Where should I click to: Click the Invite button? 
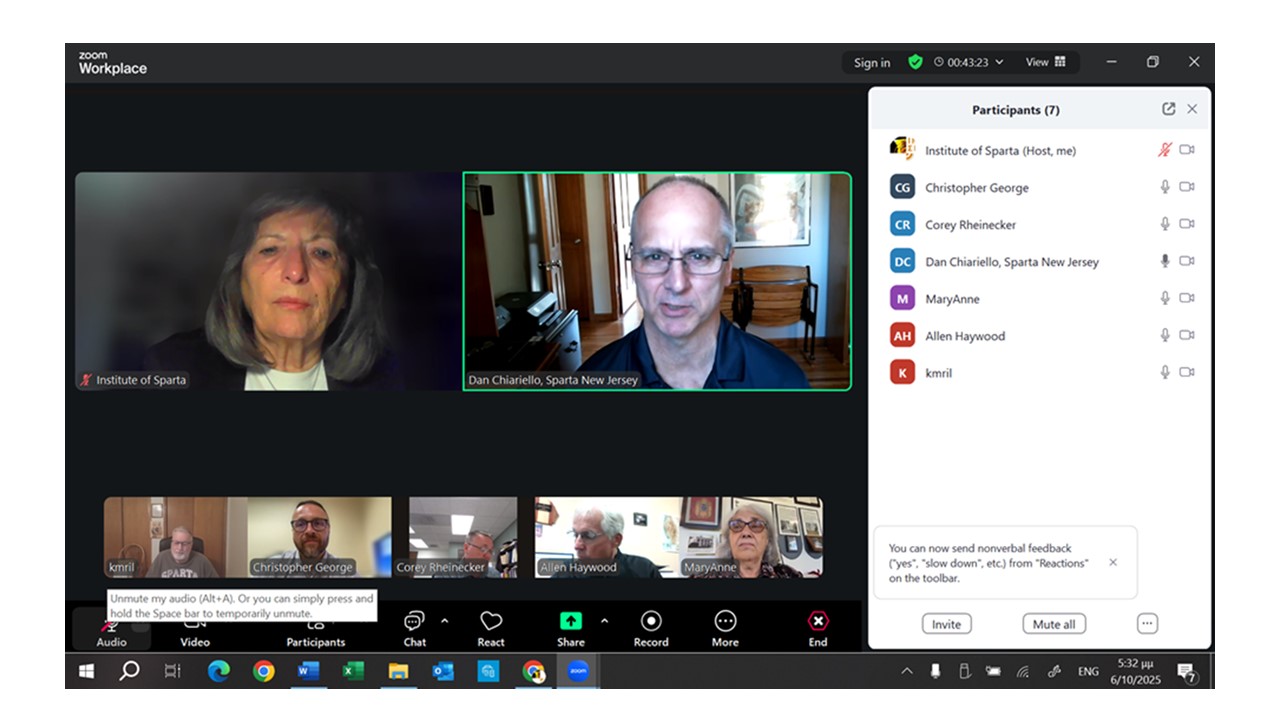pos(946,624)
